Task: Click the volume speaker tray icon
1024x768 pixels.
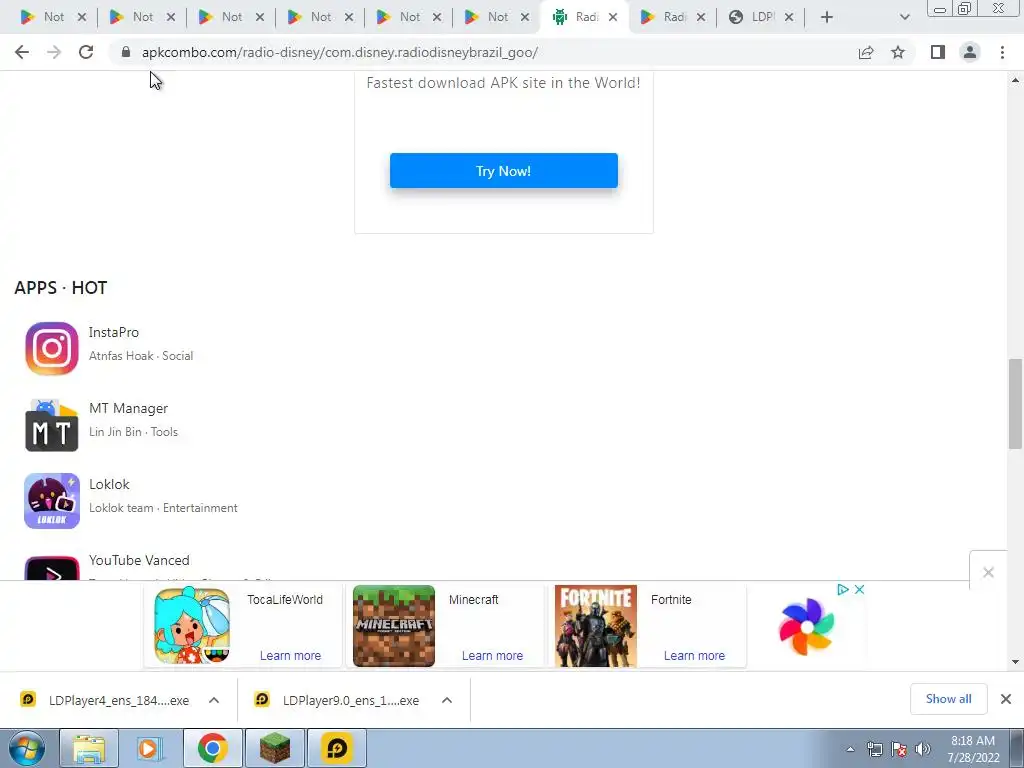Action: [x=923, y=749]
